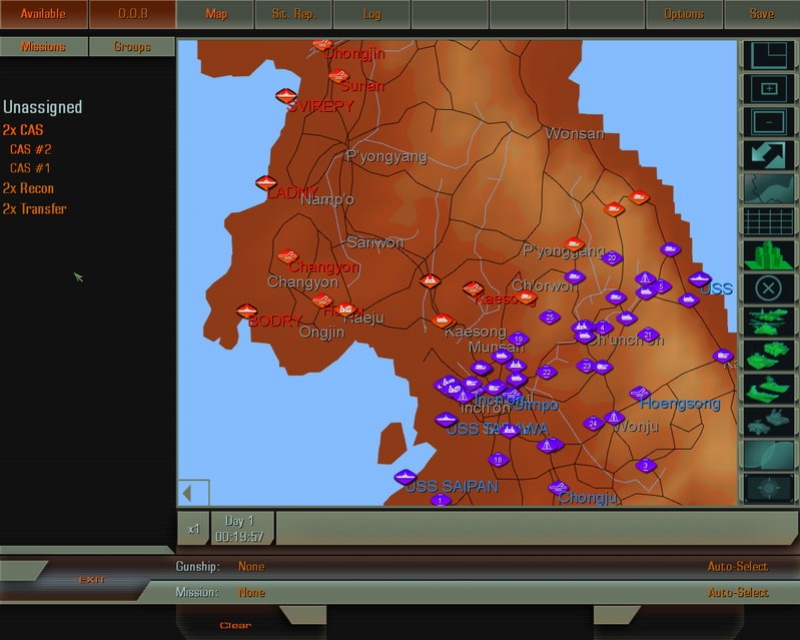
Task: Expand the 2x Transfer mission group
Action: coord(35,209)
